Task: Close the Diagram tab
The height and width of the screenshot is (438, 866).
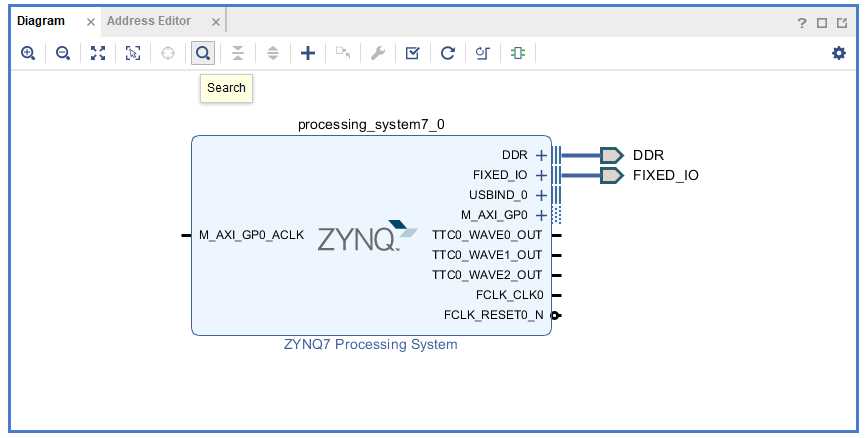Action: [91, 22]
